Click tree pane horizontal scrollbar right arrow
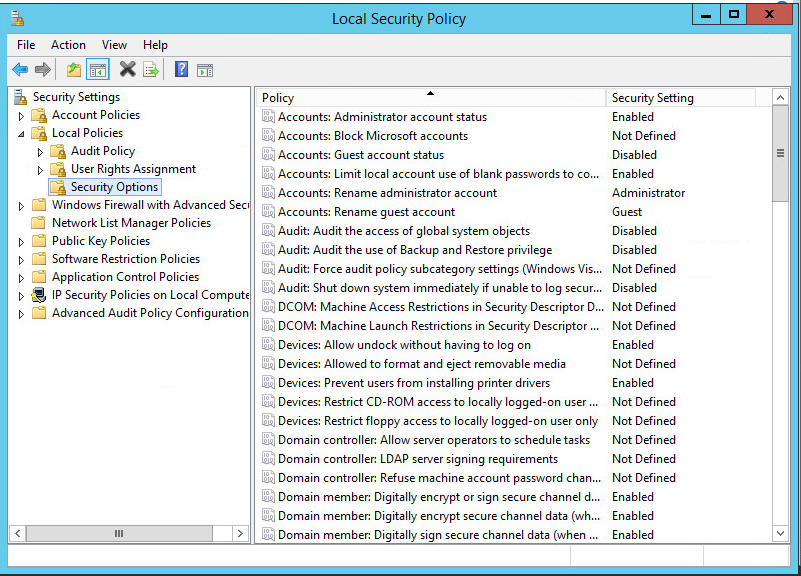 click(241, 534)
